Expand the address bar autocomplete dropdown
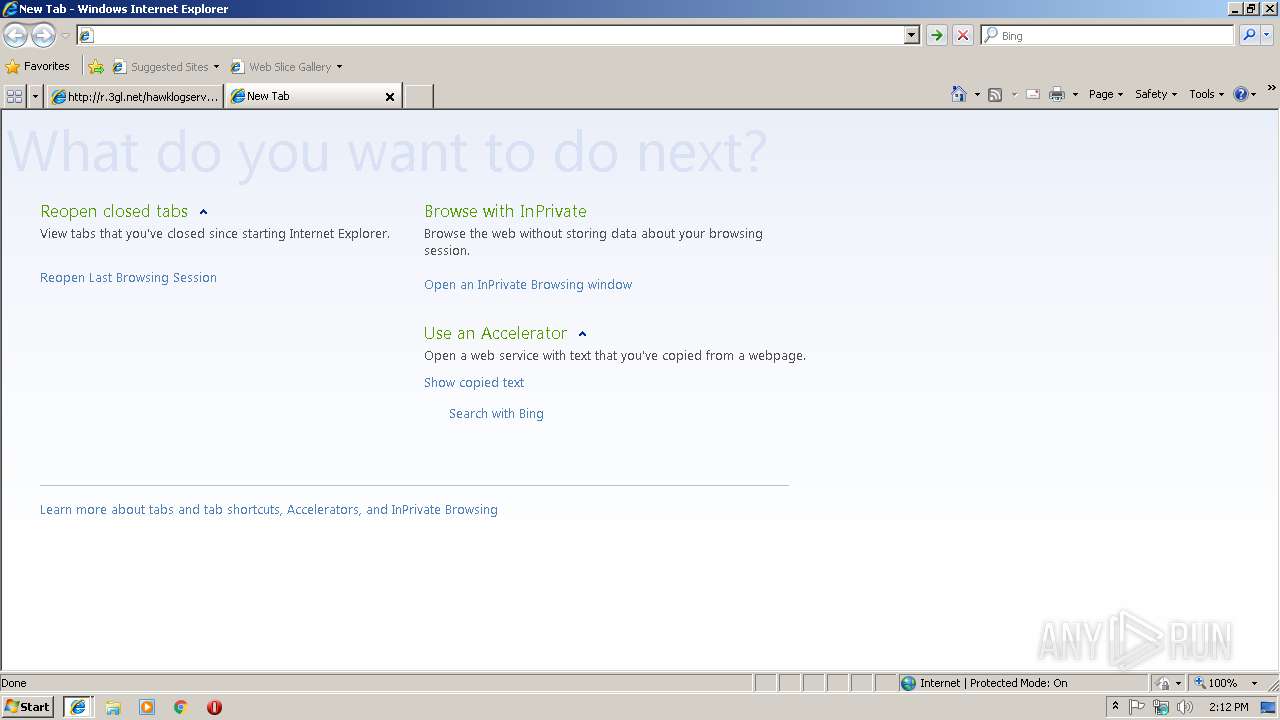 [911, 35]
